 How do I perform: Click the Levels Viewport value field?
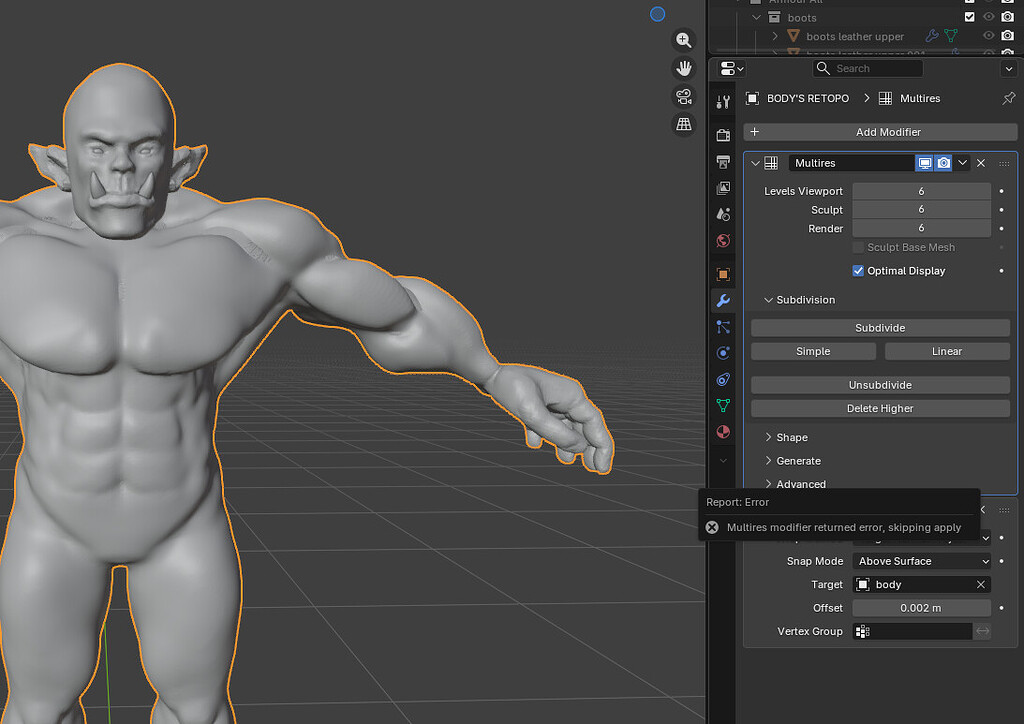(x=921, y=191)
